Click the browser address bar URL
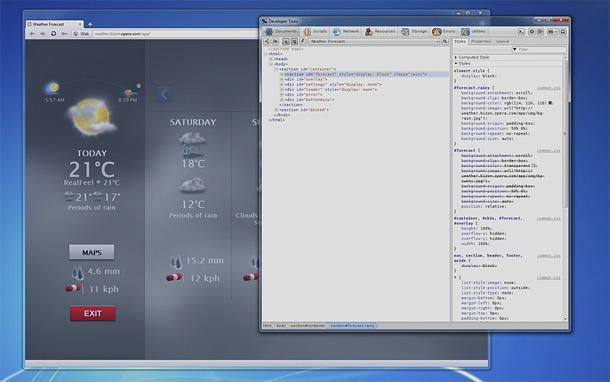Viewport: 610px width, 382px height. point(123,34)
